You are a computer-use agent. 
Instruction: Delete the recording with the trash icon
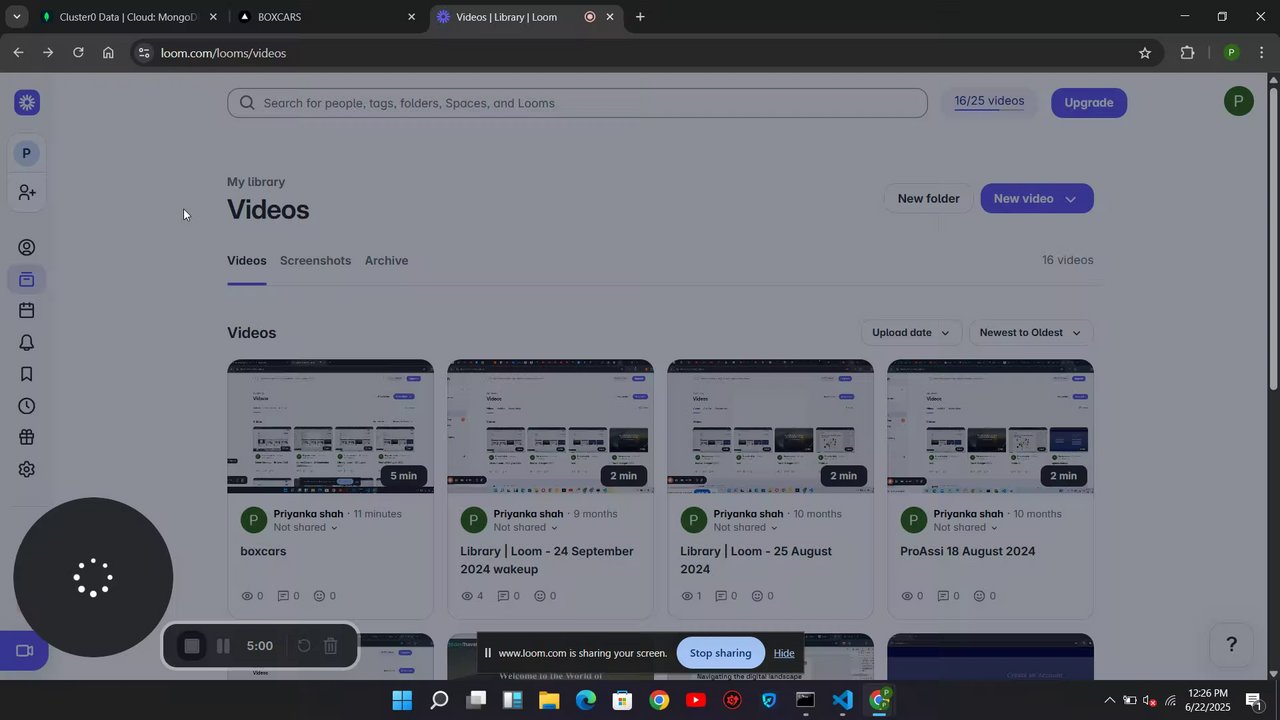[331, 646]
